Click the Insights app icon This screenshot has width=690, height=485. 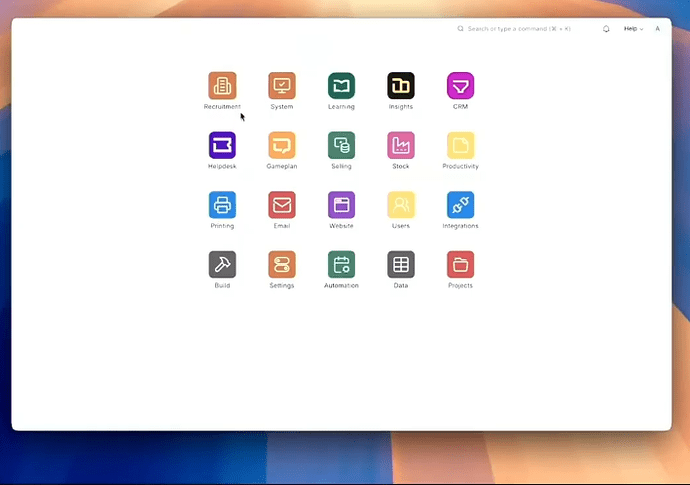[x=401, y=86]
